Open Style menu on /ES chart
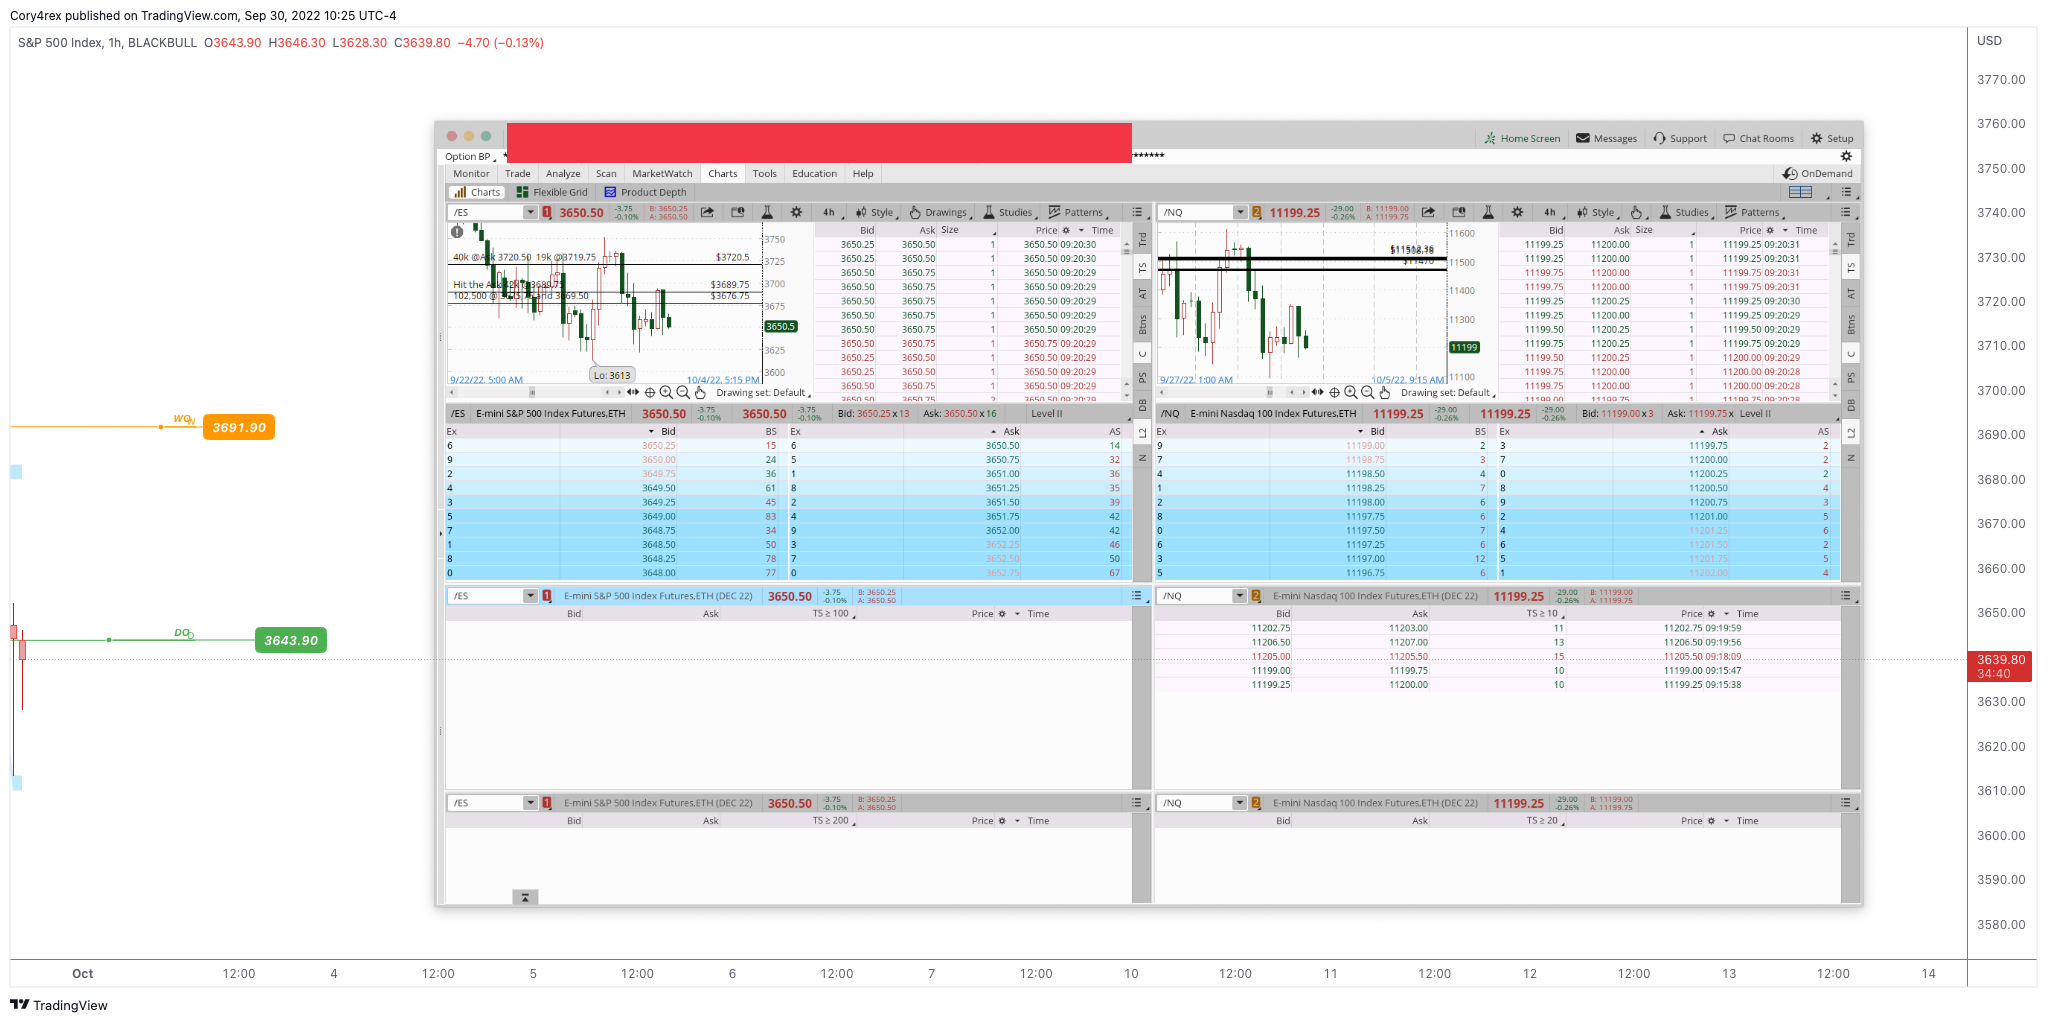This screenshot has height=1022, width=2047. [875, 212]
